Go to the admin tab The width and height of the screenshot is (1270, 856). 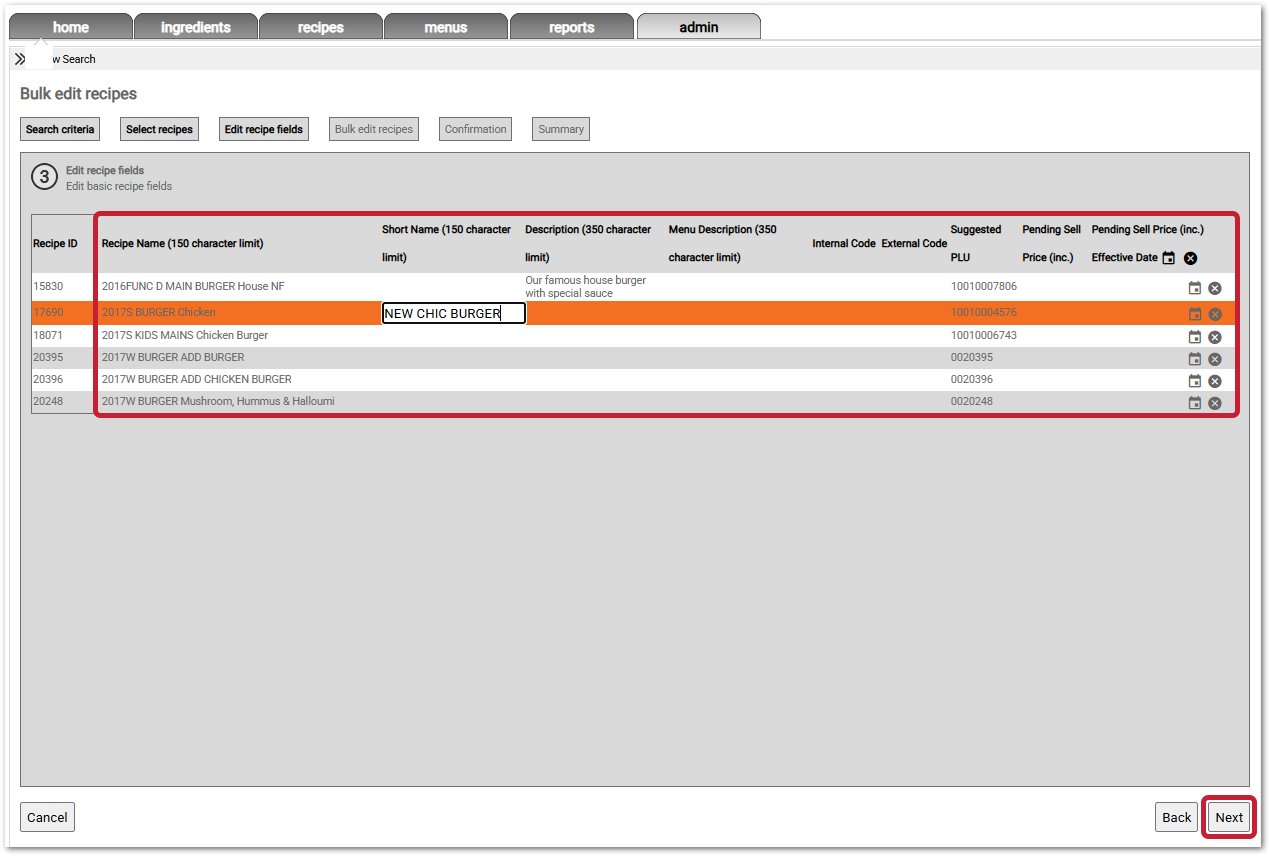698,27
